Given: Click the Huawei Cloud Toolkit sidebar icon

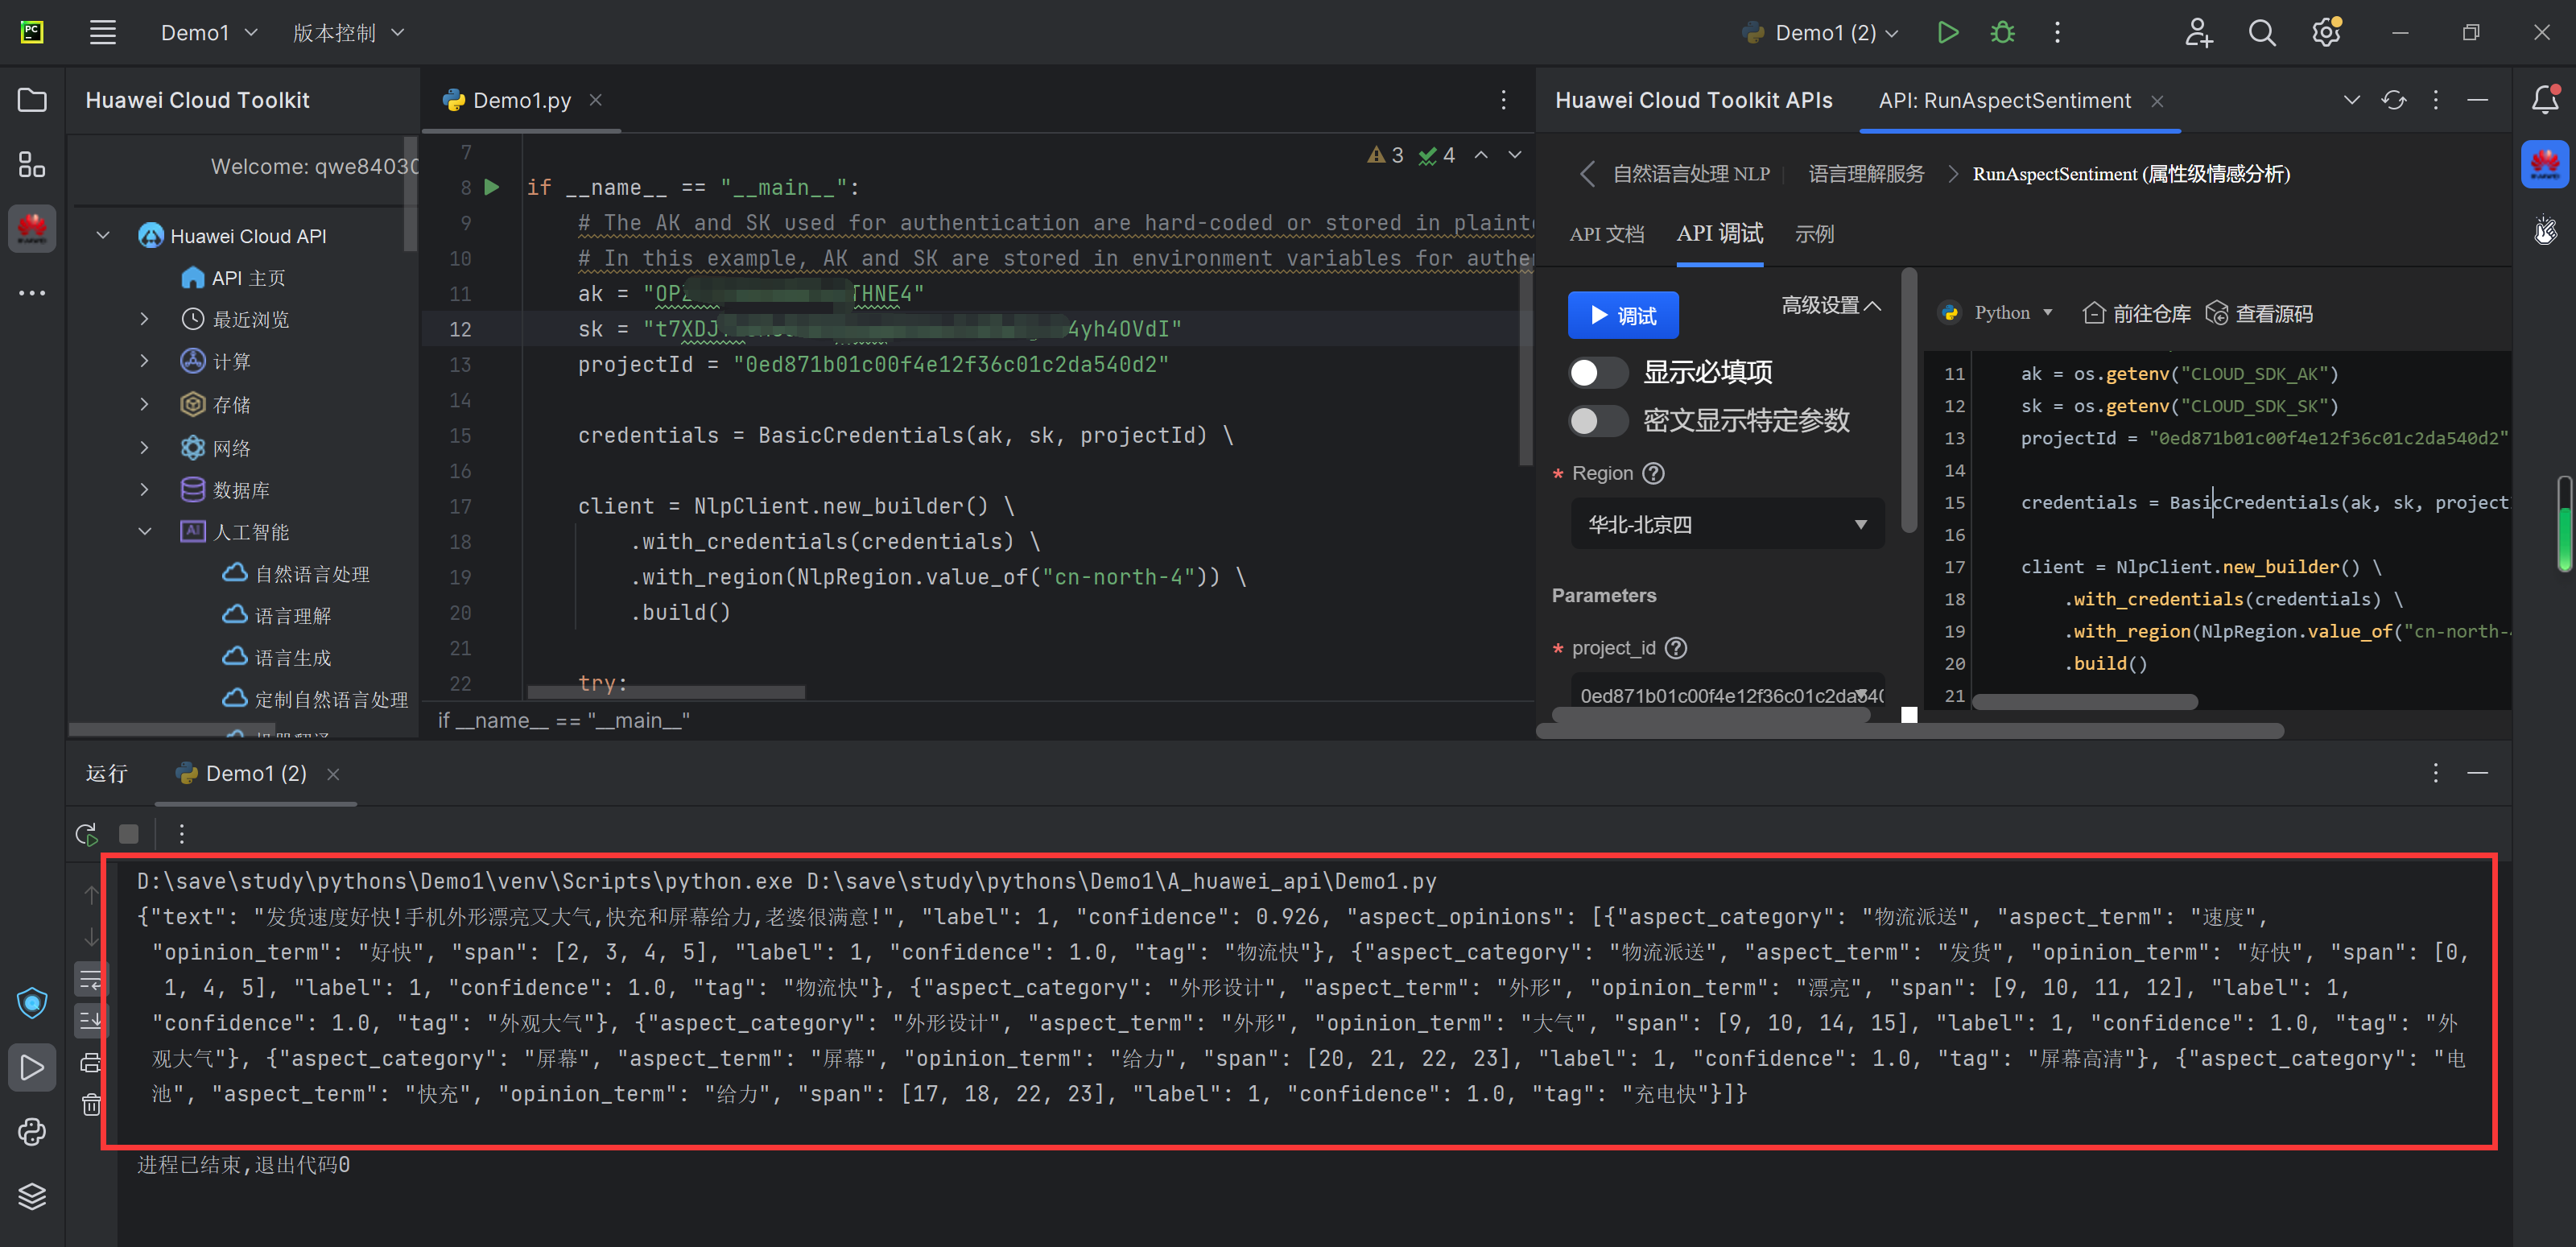Looking at the screenshot, I should pos(32,229).
